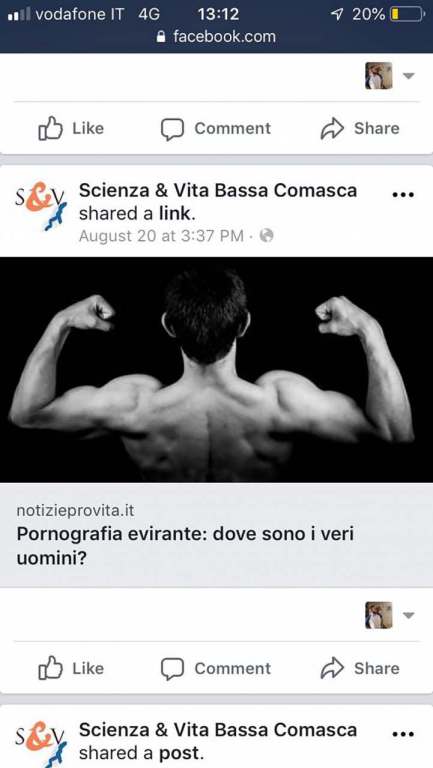
Task: Like the notizieprovita.it link post
Action: coord(71,668)
